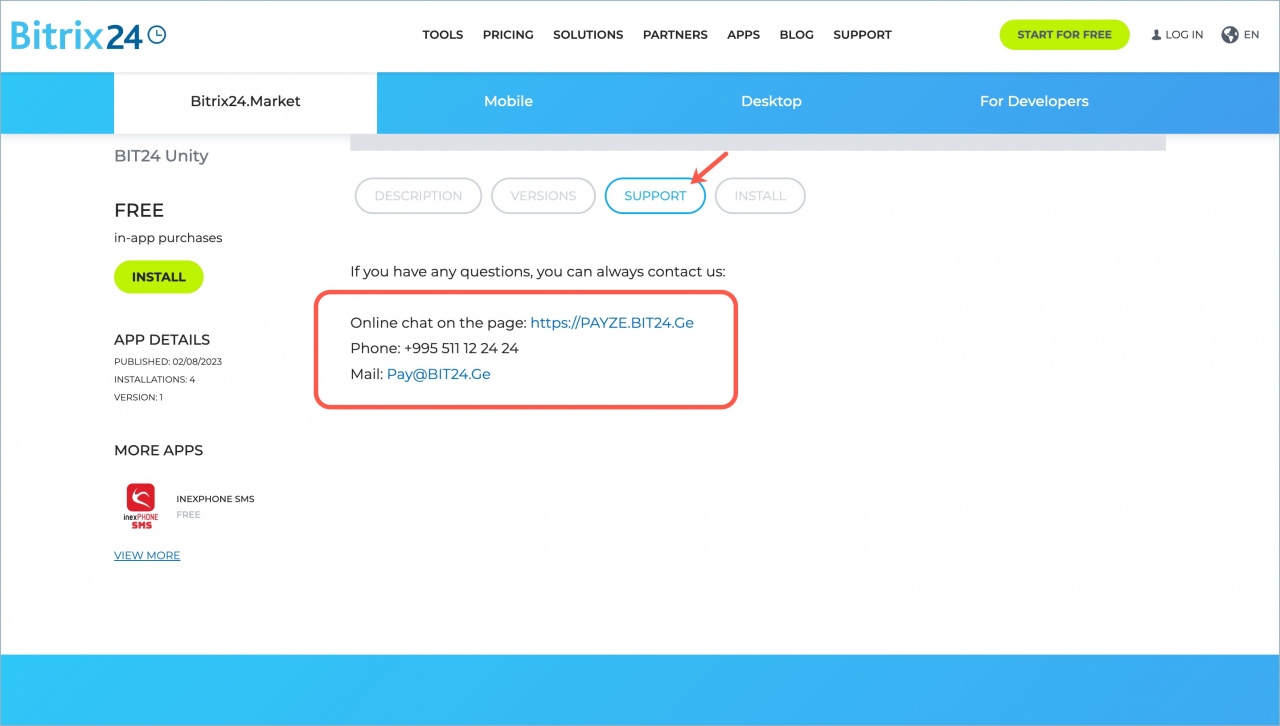Go to the PARTNERS page
The image size is (1280, 726).
(x=675, y=35)
